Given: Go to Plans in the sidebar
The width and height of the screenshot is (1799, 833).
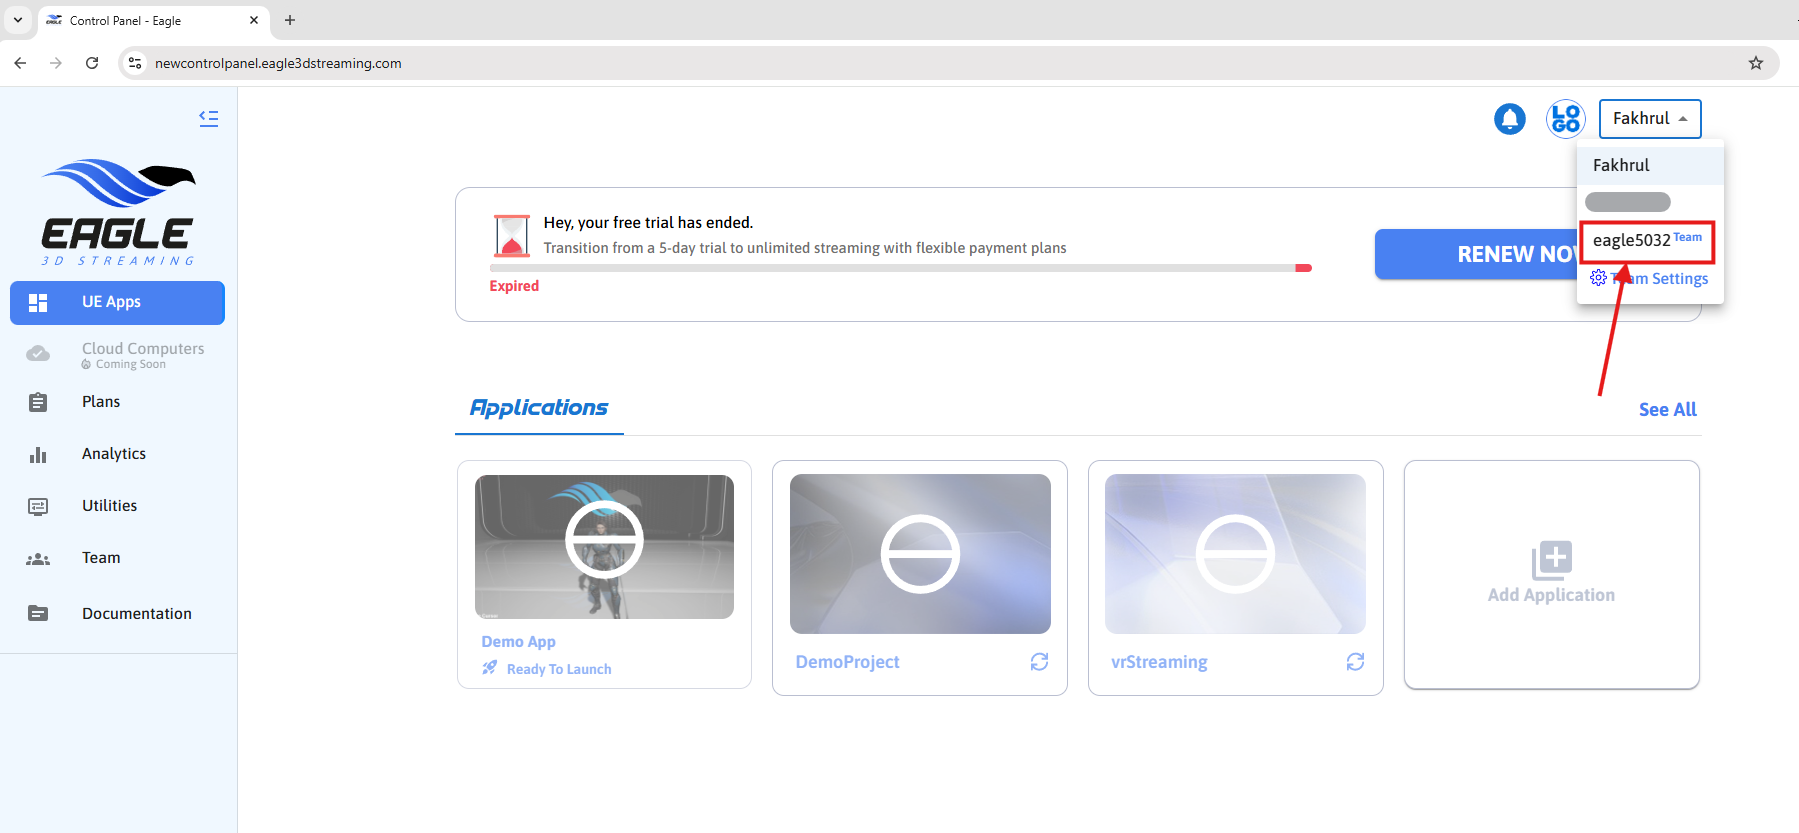Looking at the screenshot, I should [x=101, y=402].
